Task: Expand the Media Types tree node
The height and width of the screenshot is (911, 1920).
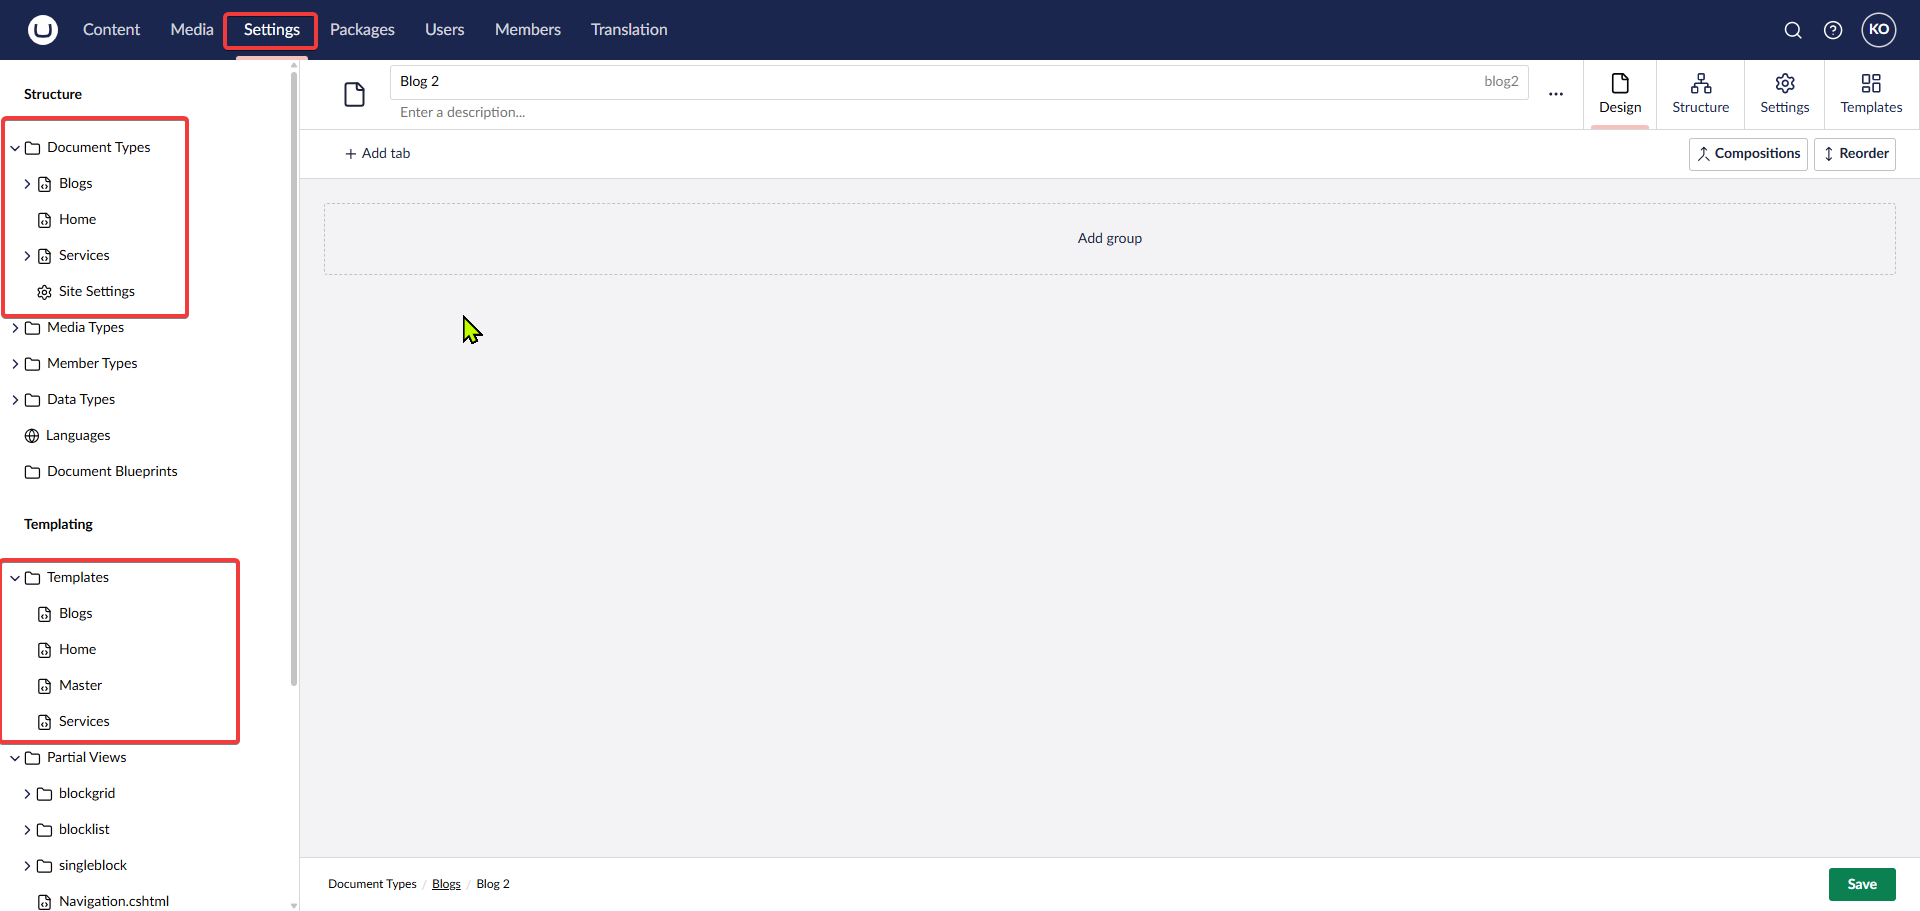Action: 15,327
